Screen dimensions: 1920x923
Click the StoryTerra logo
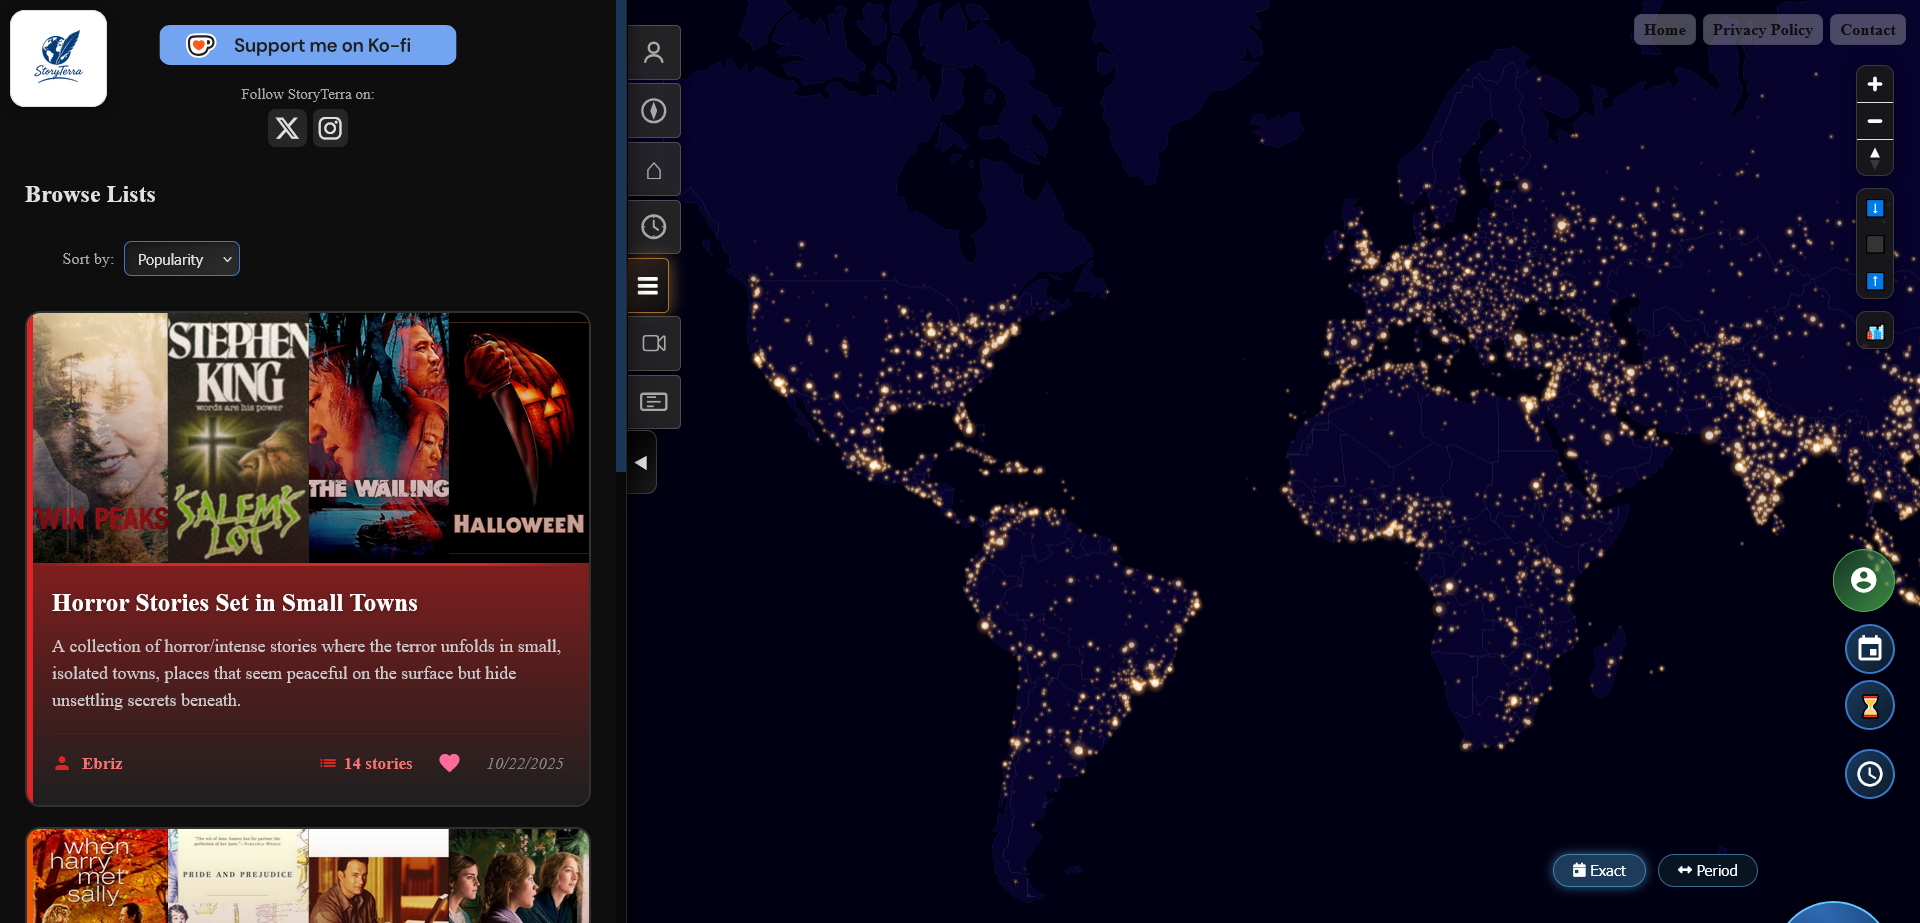point(58,58)
